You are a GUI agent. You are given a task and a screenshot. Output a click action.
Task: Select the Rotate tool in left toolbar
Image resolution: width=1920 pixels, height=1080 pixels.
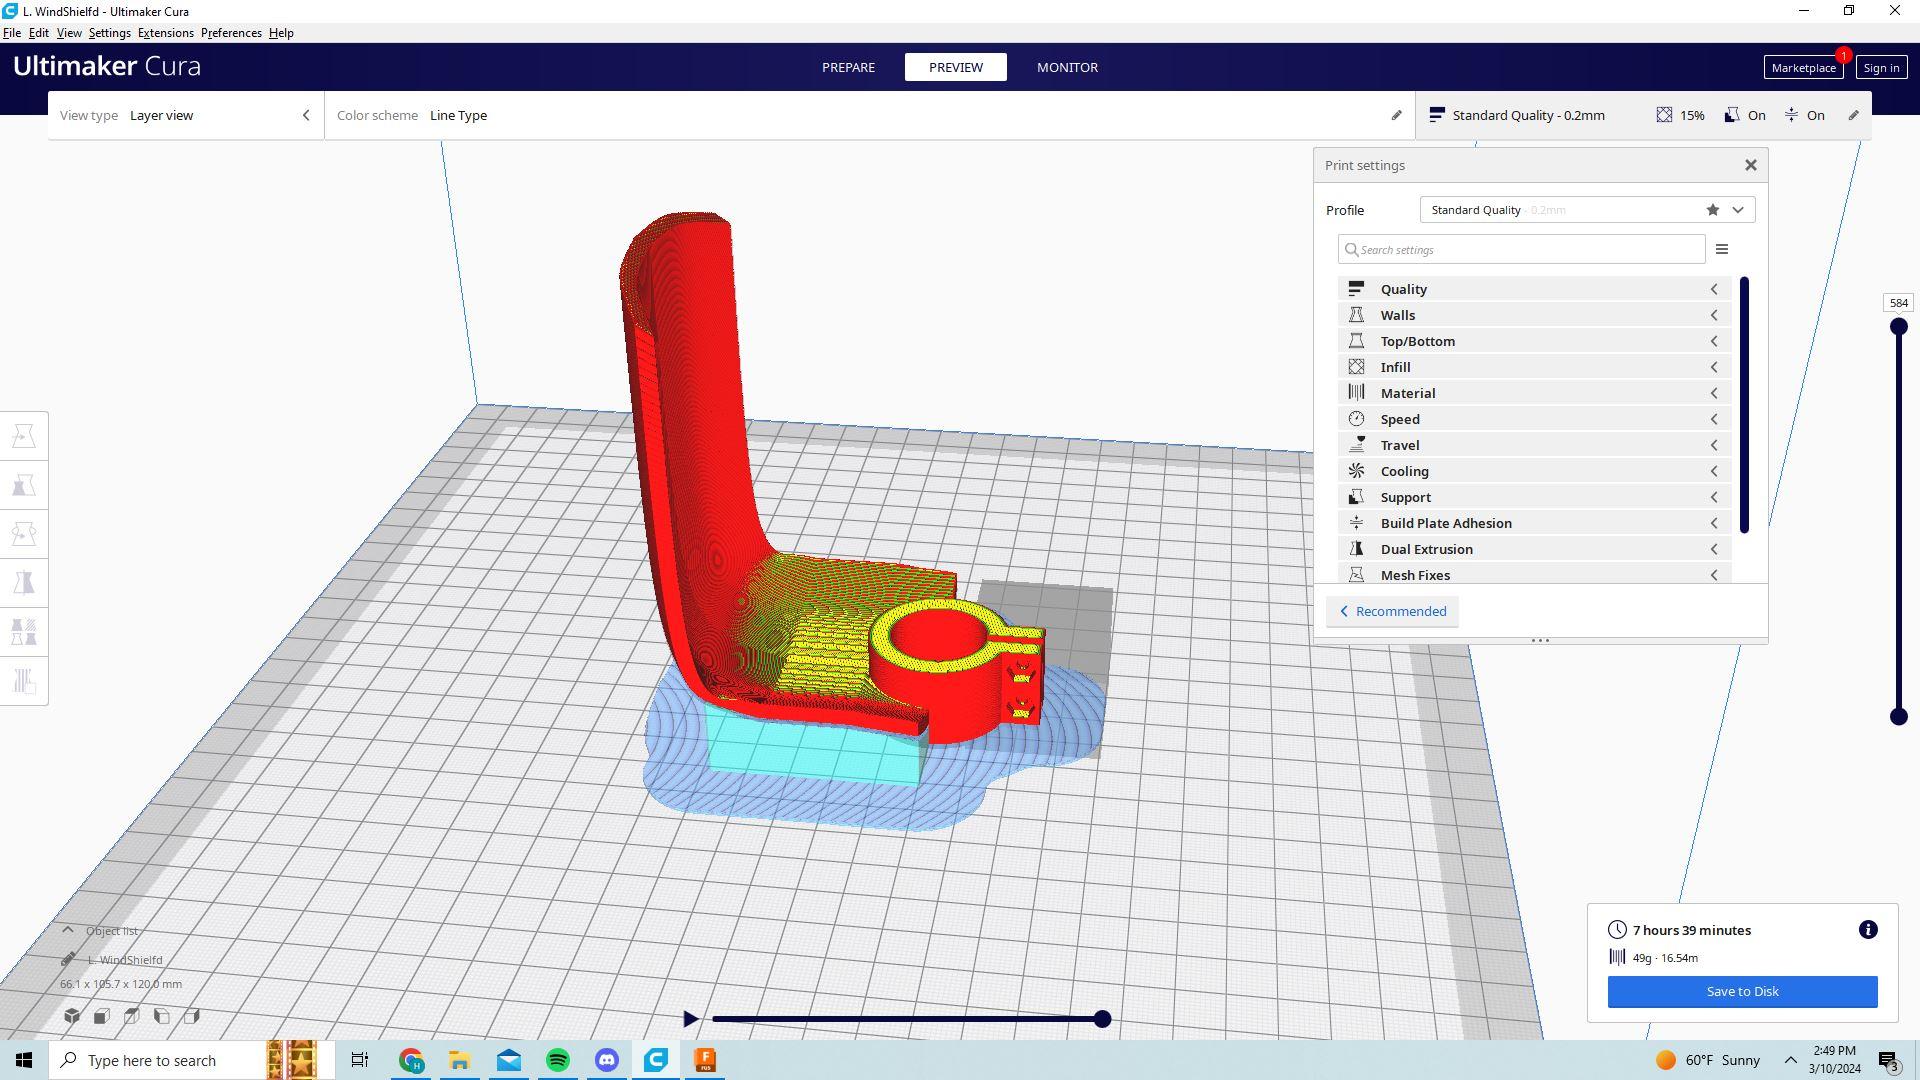tap(24, 534)
